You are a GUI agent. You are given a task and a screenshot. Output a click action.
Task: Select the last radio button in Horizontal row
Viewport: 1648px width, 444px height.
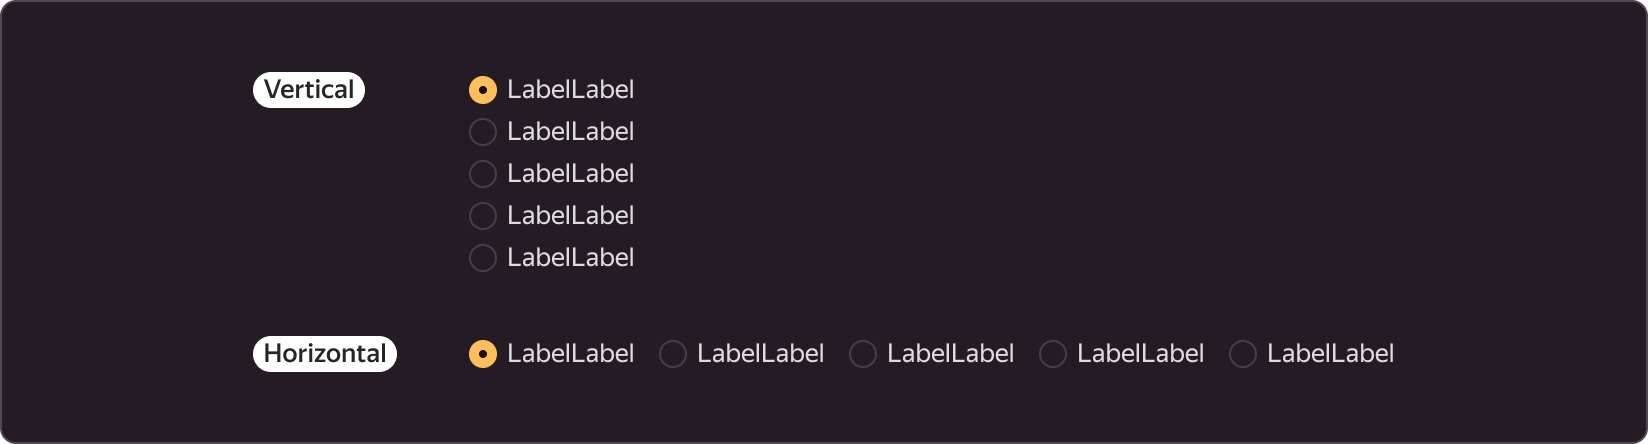[x=1243, y=354]
